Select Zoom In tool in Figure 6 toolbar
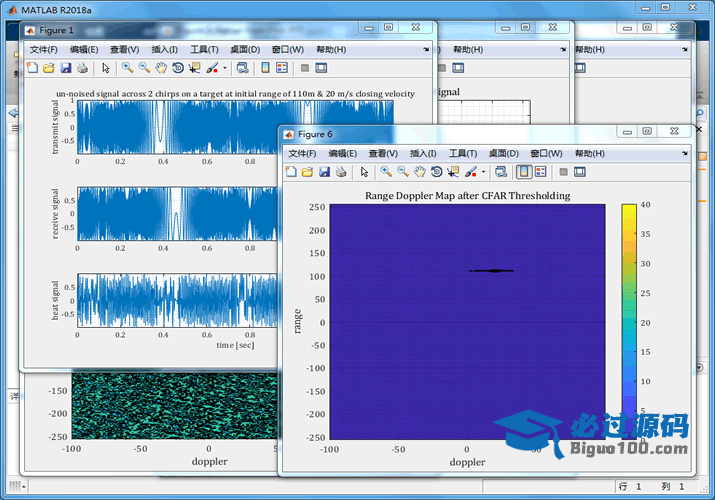The image size is (715, 500). click(386, 172)
